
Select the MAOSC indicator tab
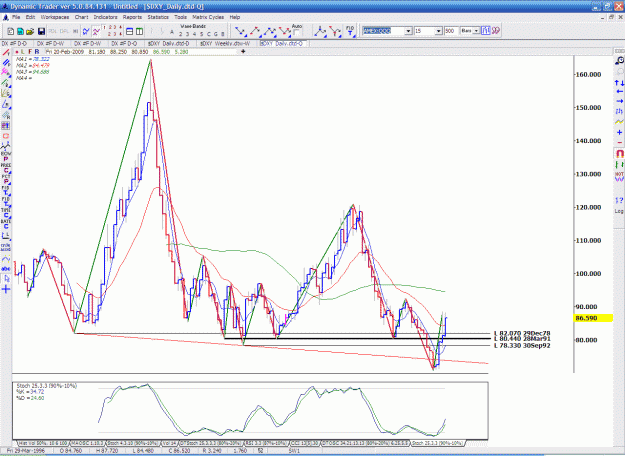click(x=88, y=443)
